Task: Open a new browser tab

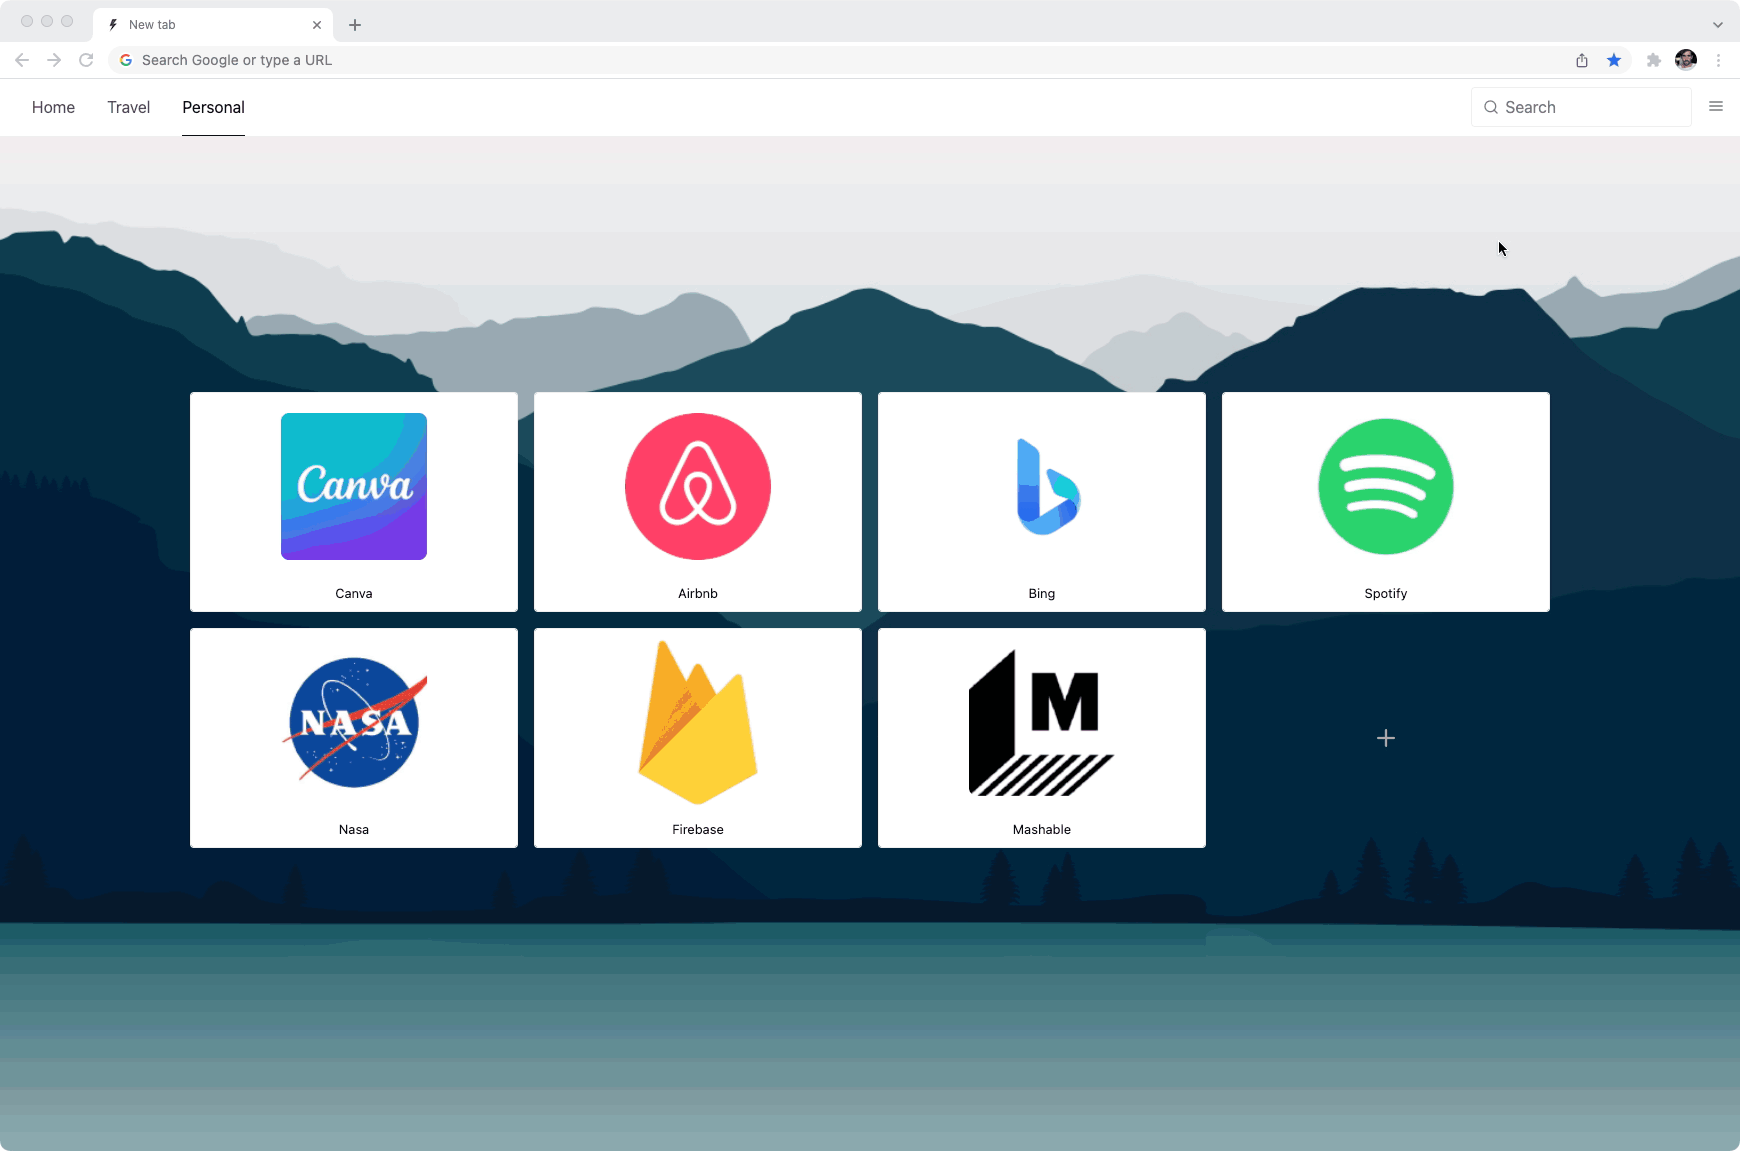Action: (355, 25)
